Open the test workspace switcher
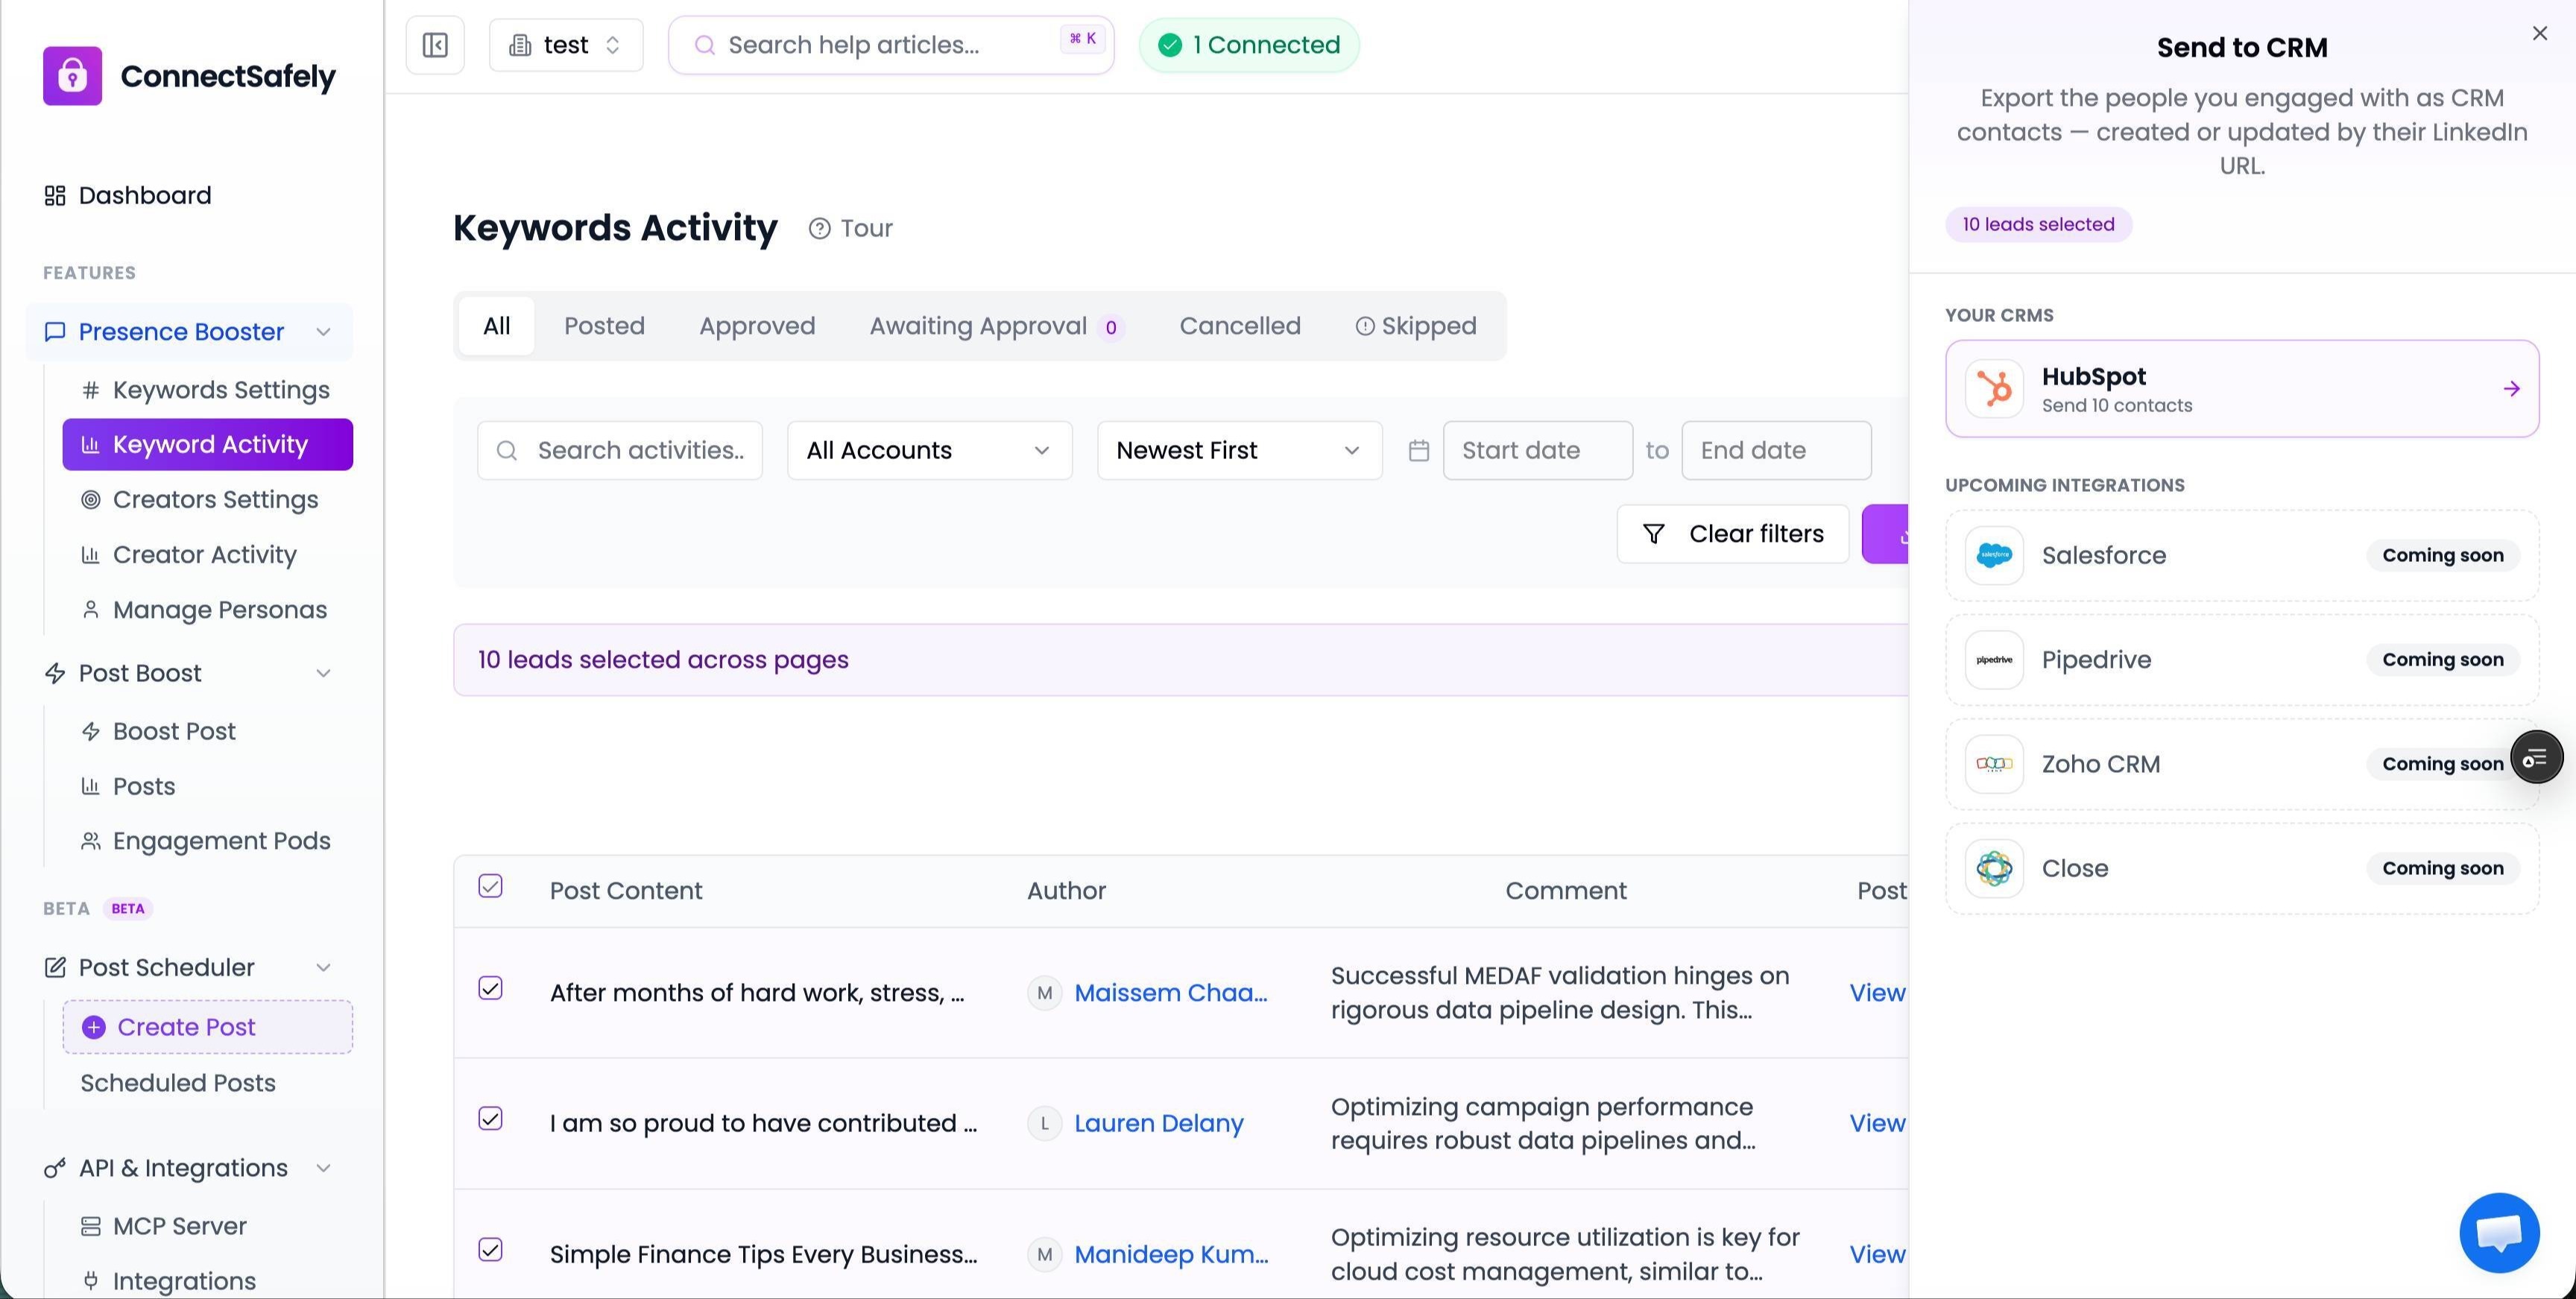 566,45
